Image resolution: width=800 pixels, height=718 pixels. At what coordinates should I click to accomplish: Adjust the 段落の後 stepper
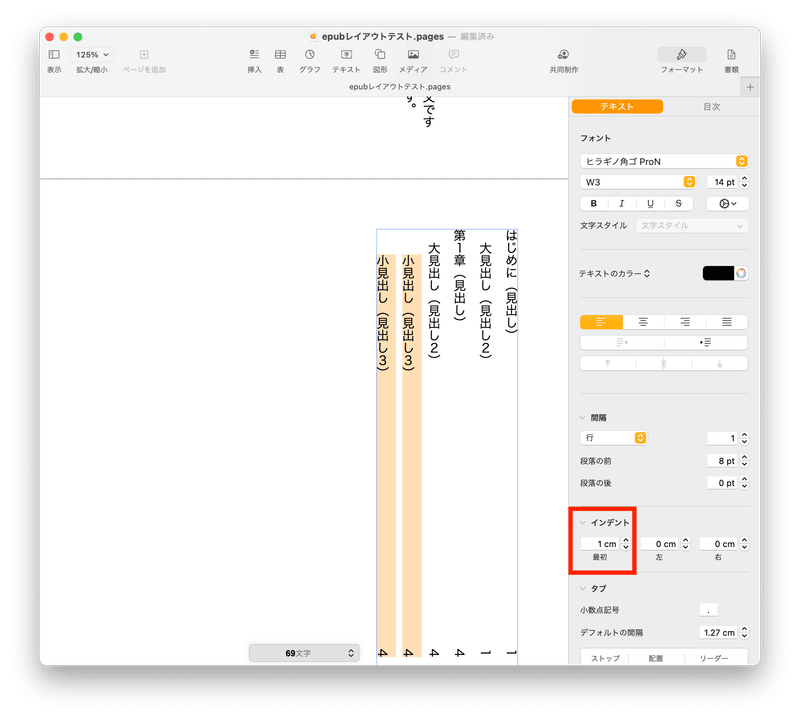coord(744,483)
